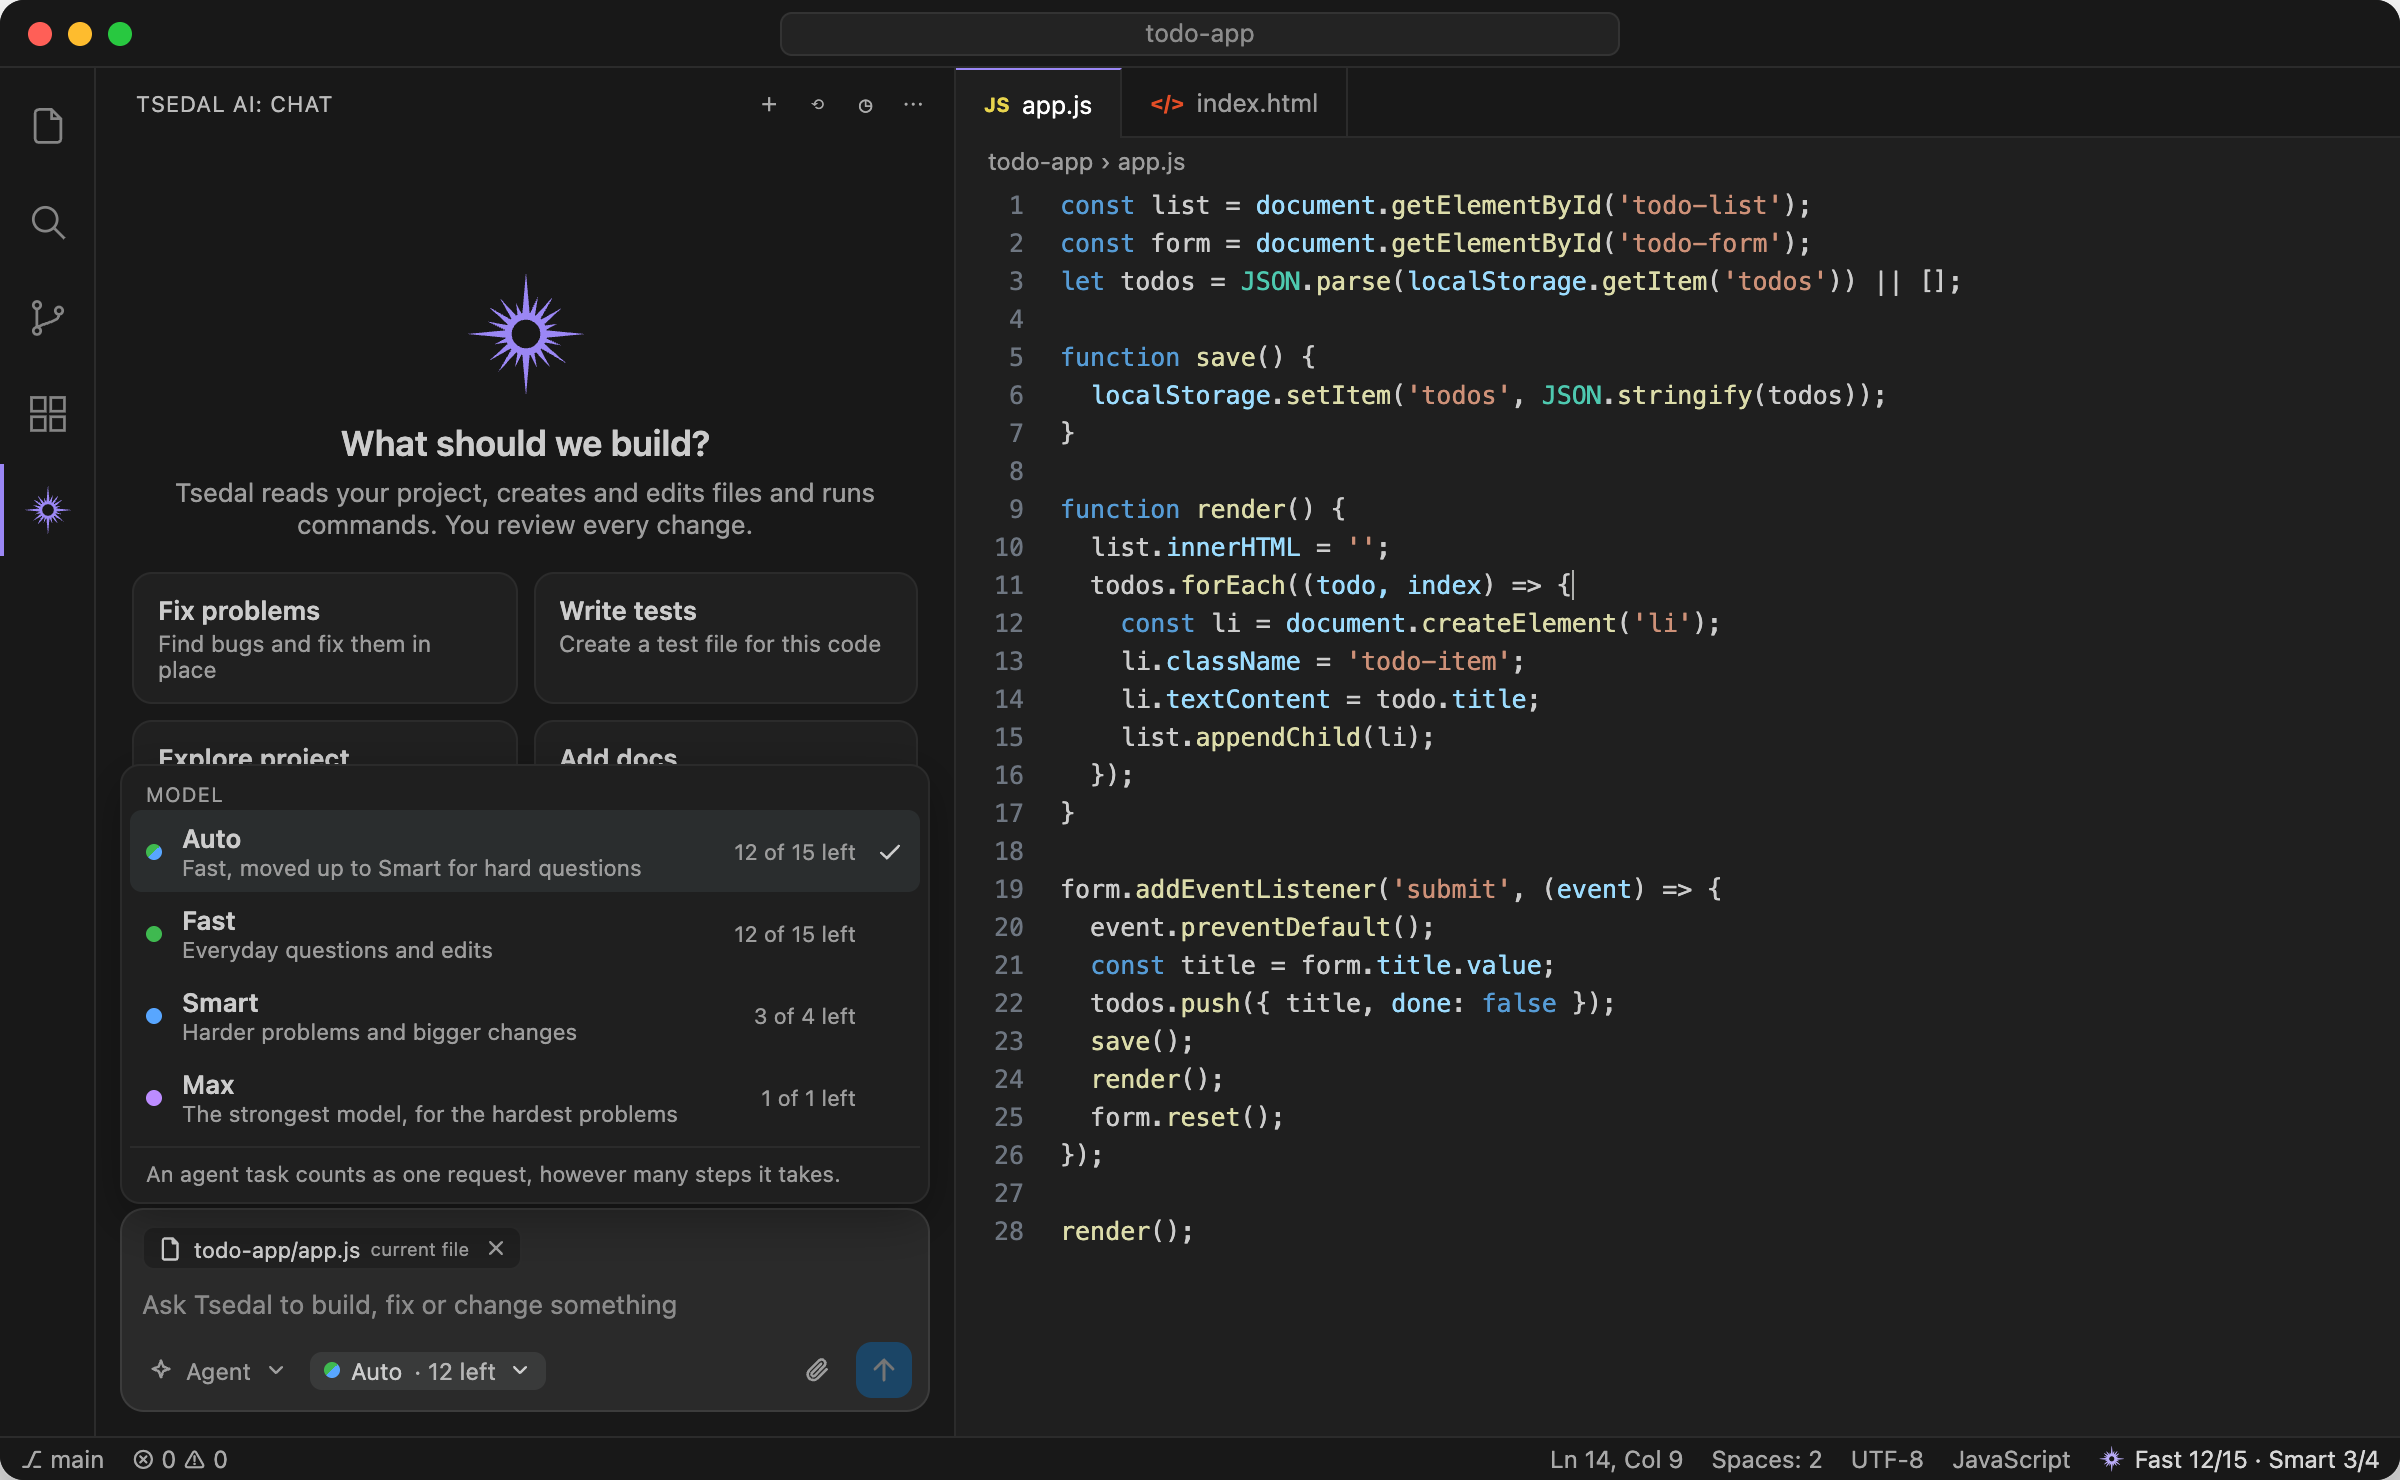Click the todo-app title search bar
The image size is (2400, 1480).
click(1199, 34)
